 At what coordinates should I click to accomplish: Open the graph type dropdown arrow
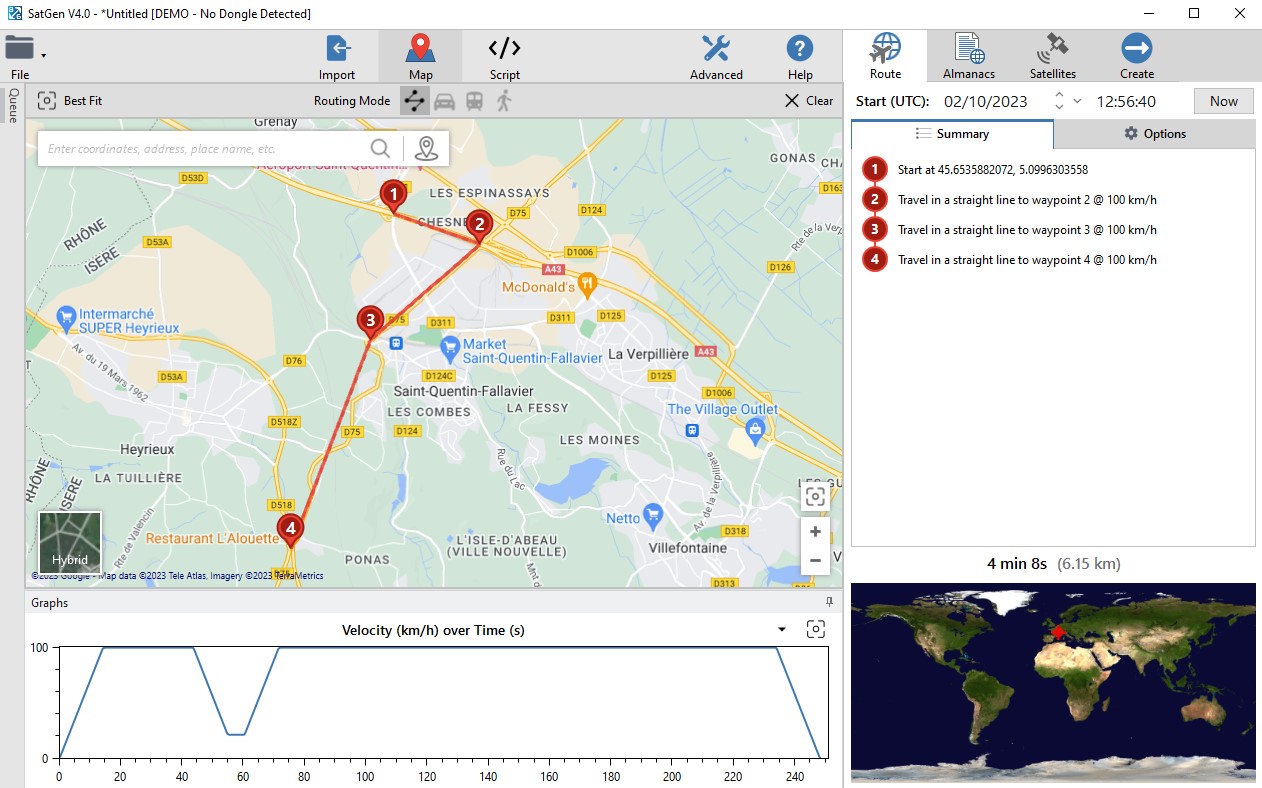coord(782,630)
